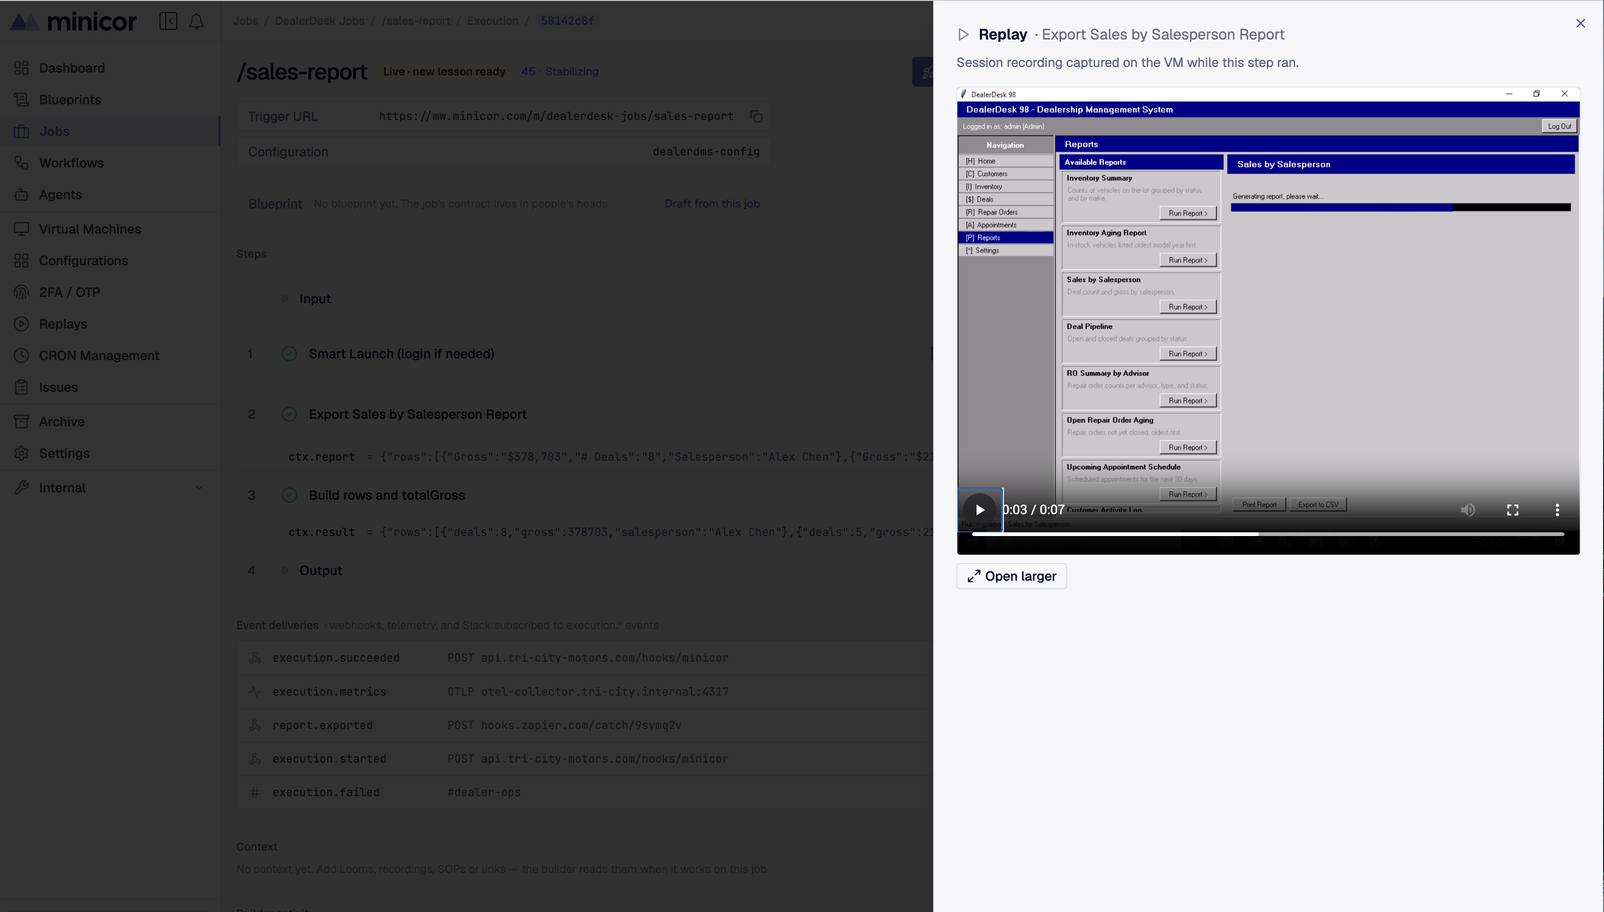Copy the Trigger URL
This screenshot has height=912, width=1604.
757,117
